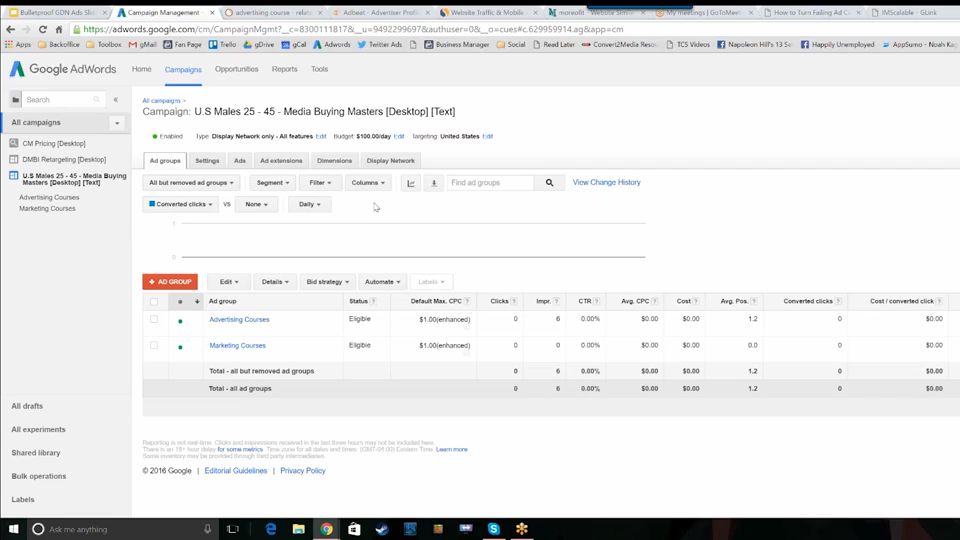Click the Find ad groups input field
Screen dimensions: 960x540
click(x=490, y=182)
